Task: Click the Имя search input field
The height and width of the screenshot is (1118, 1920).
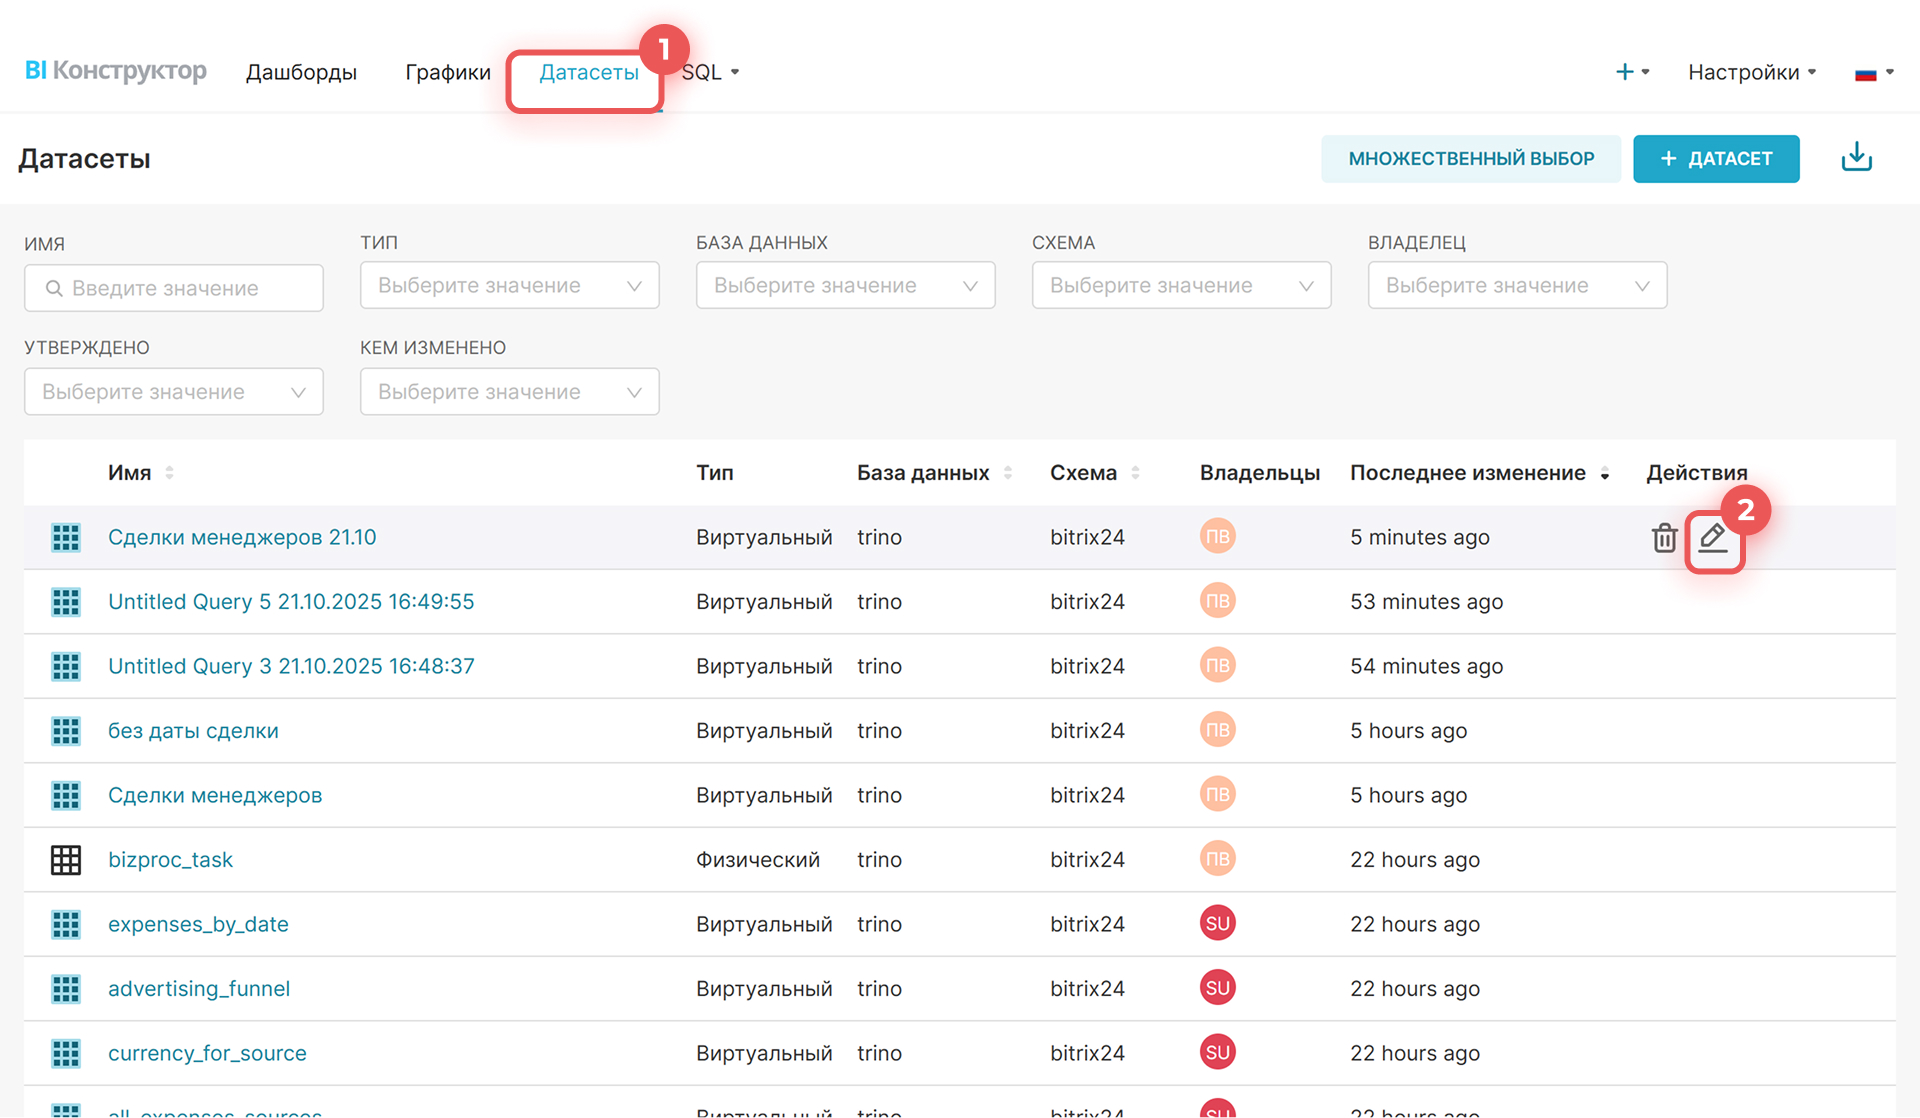Action: pos(174,288)
